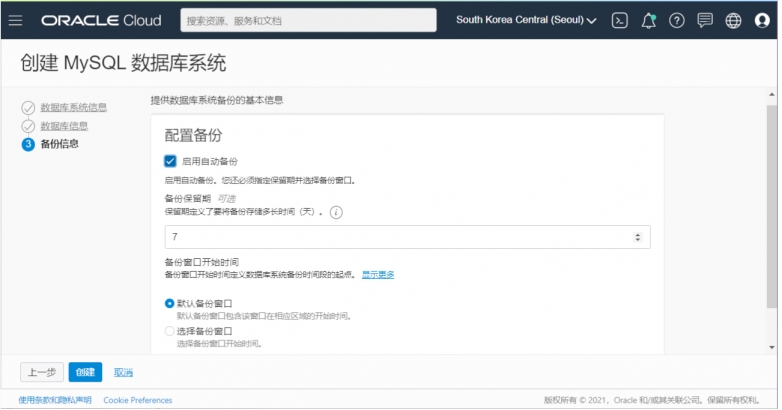Open the user profile avatar
Viewport: 782px width, 410px height.
762,20
